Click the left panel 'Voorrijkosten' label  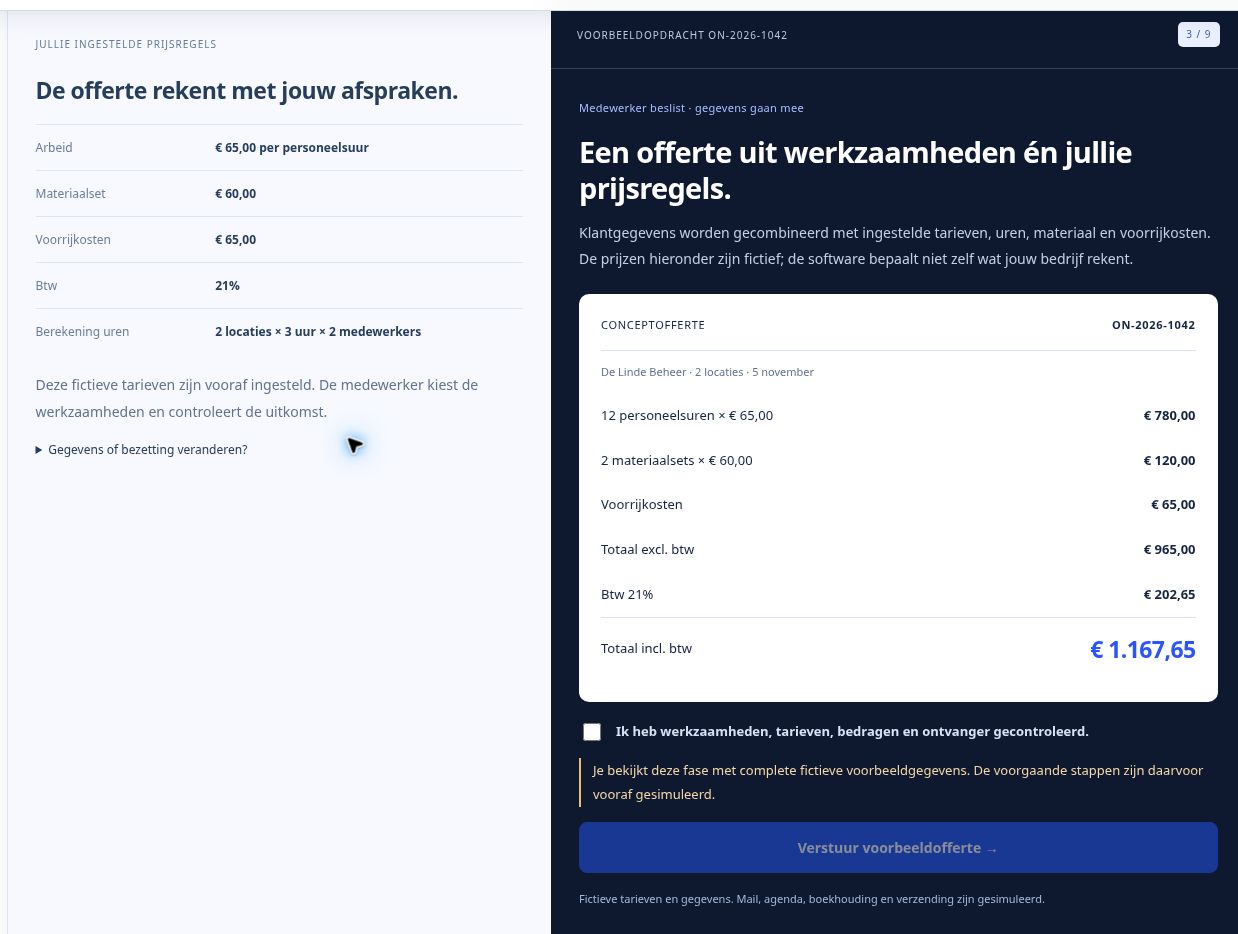click(73, 240)
